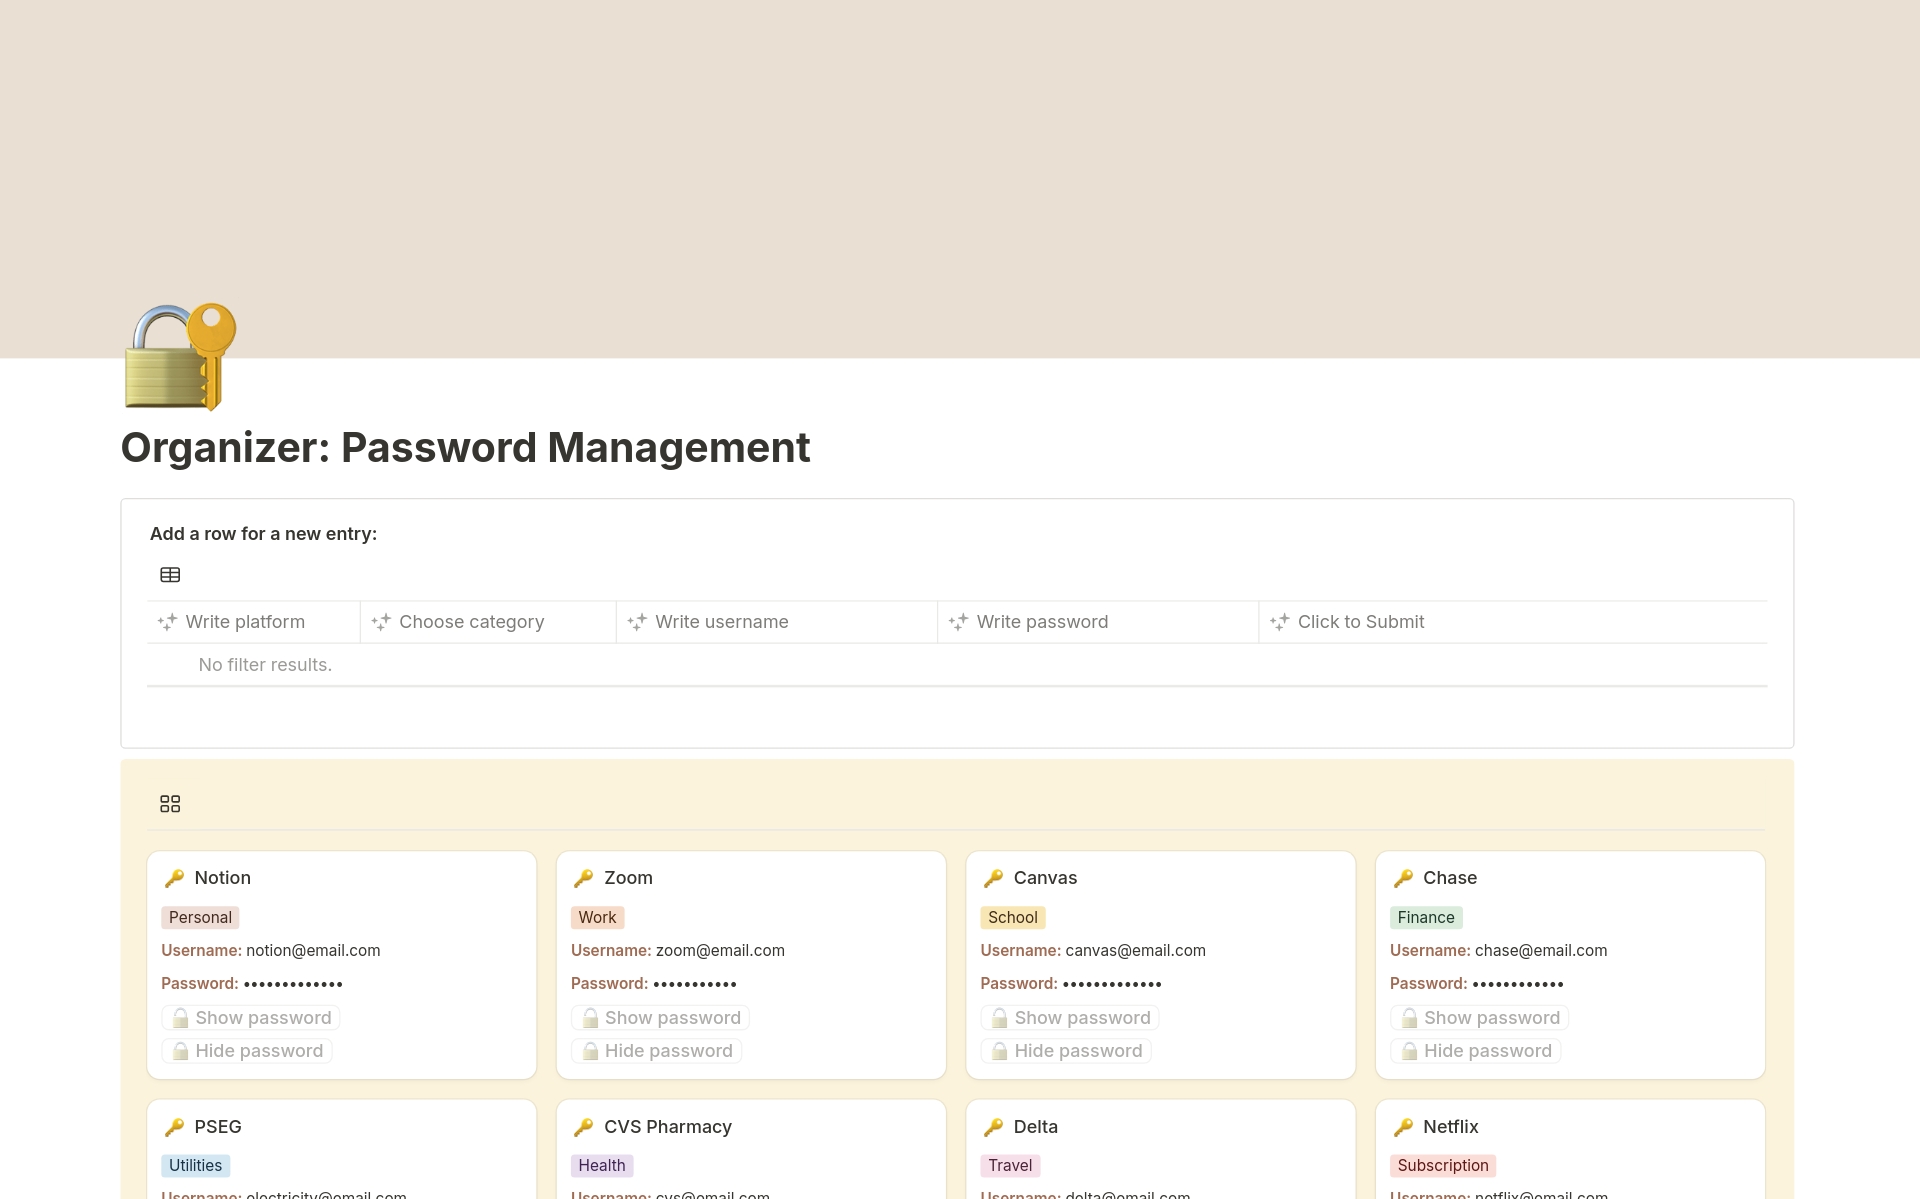Click the Personal tag on Notion card
The height and width of the screenshot is (1199, 1920).
(200, 918)
